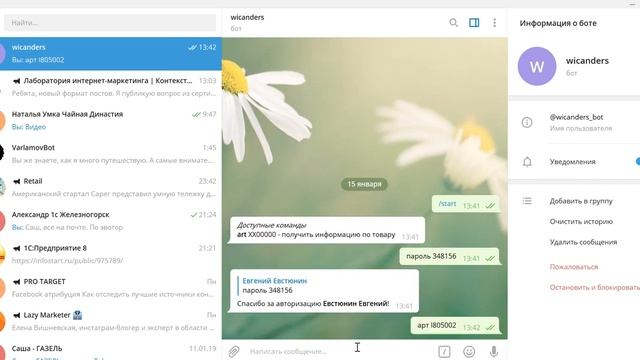
Task: Click 'Спасибо за авторизацию' message text
Action: click(313, 304)
